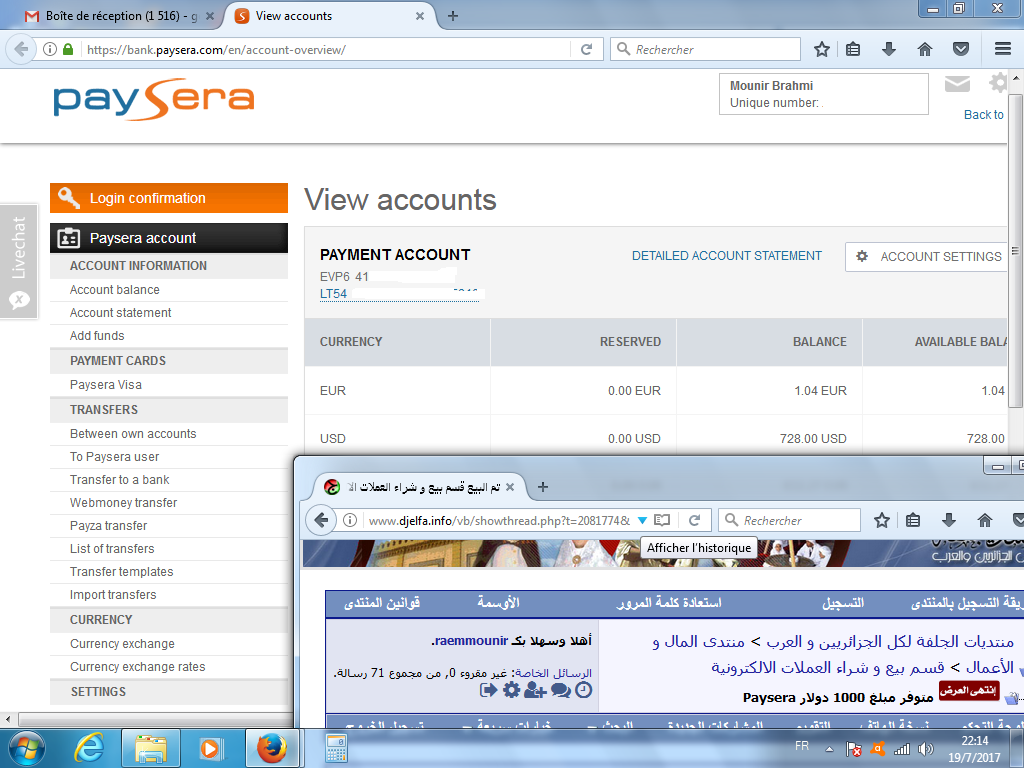Open Payza transfer

click(x=108, y=525)
